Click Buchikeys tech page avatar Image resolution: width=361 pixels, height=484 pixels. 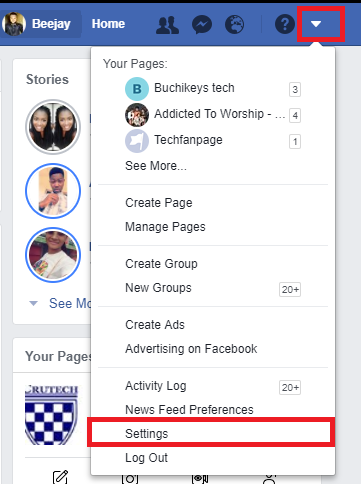[x=137, y=89]
